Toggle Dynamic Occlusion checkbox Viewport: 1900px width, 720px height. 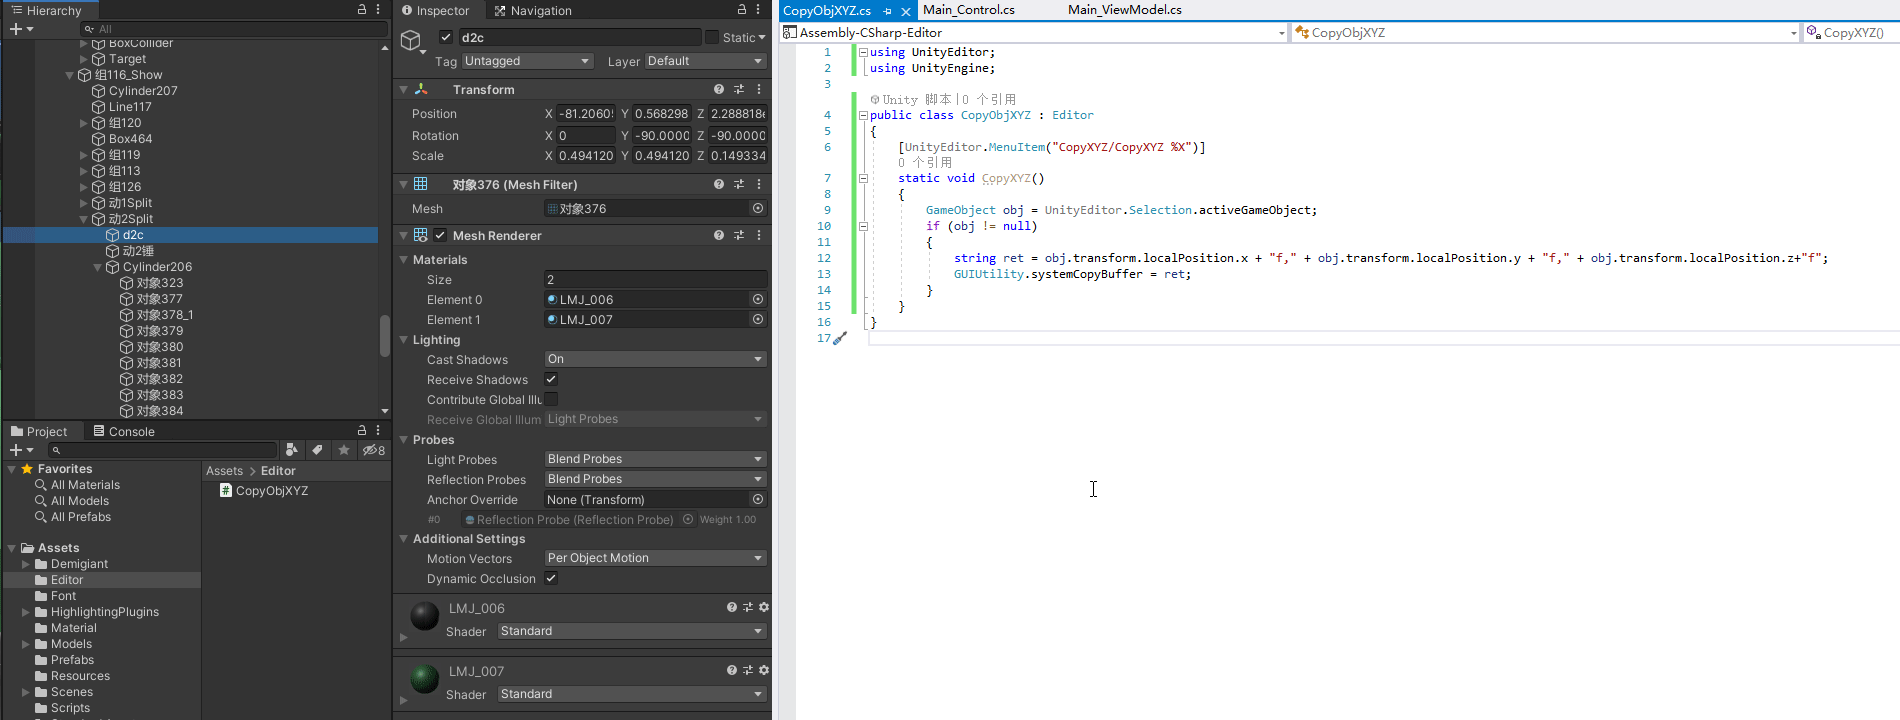551,578
